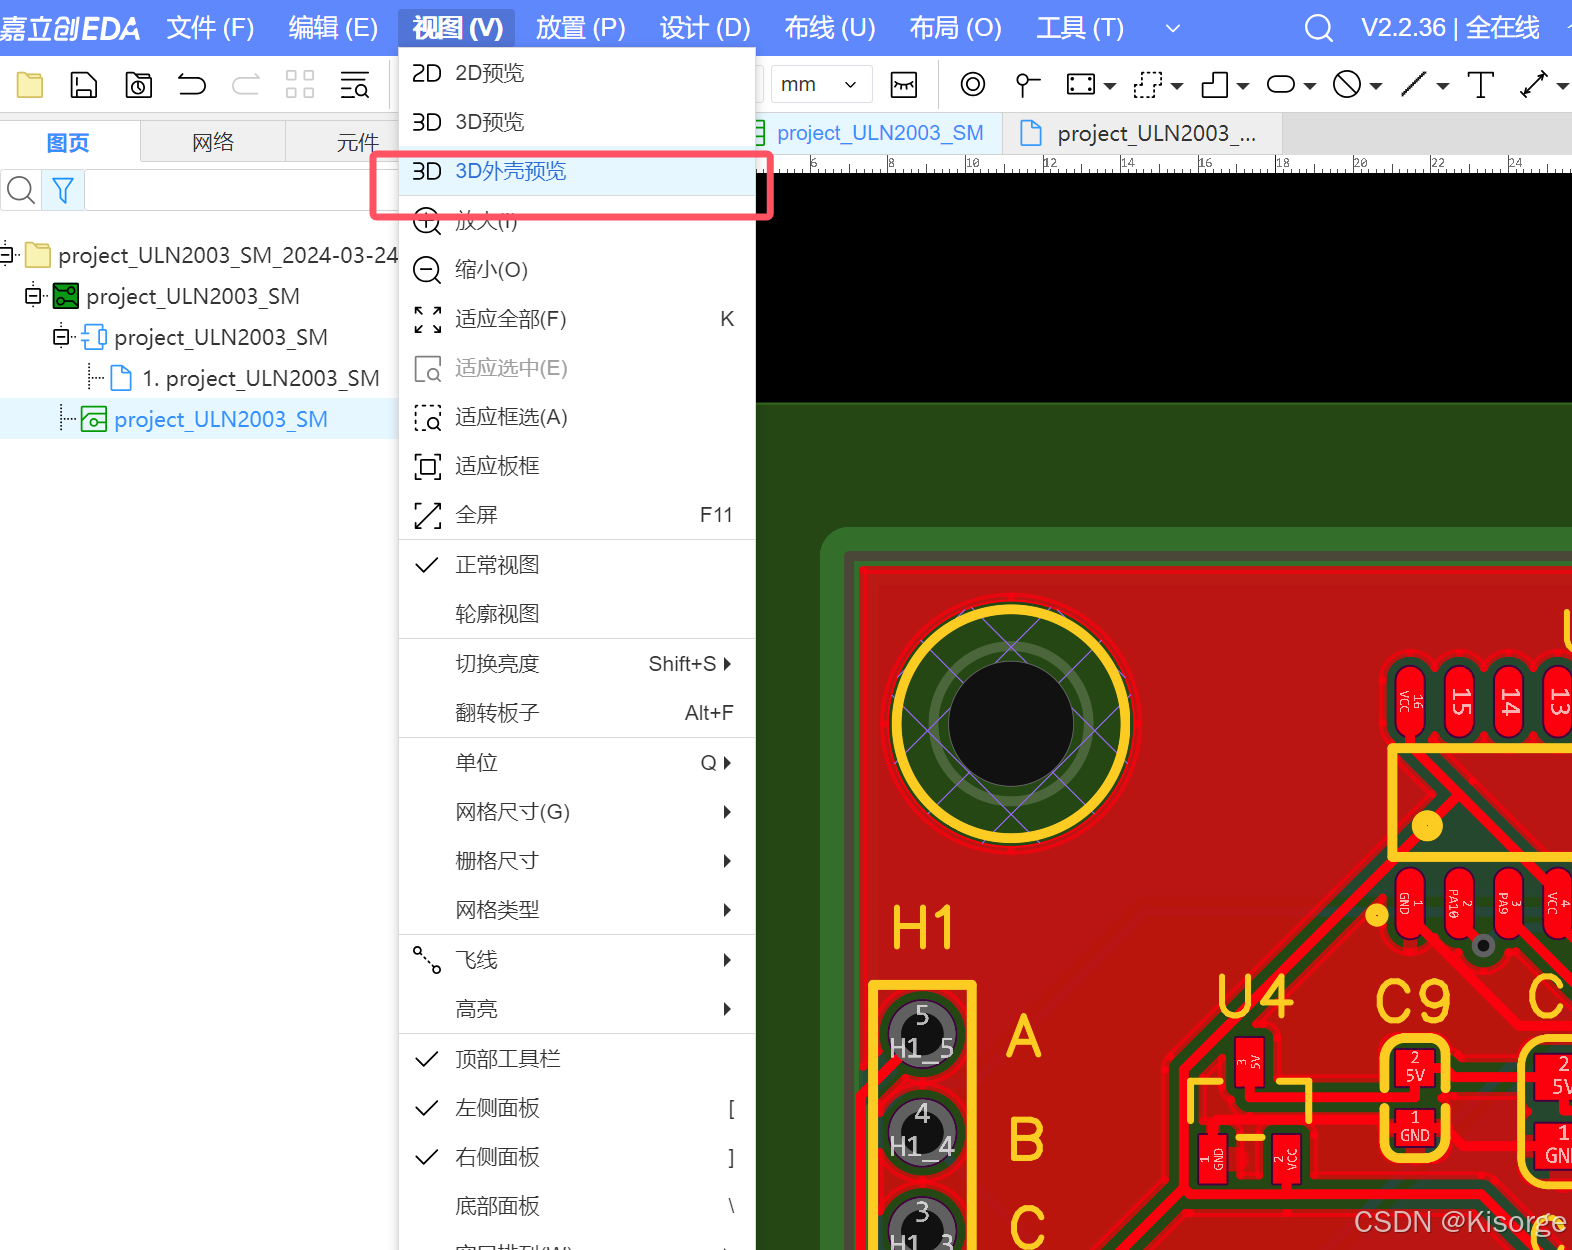
Task: Open the 布线 (U) menu
Action: [830, 28]
